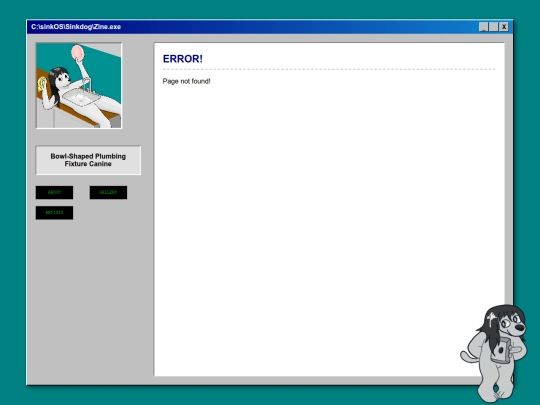
Task: Close the Zine.exe window with X
Action: click(504, 27)
